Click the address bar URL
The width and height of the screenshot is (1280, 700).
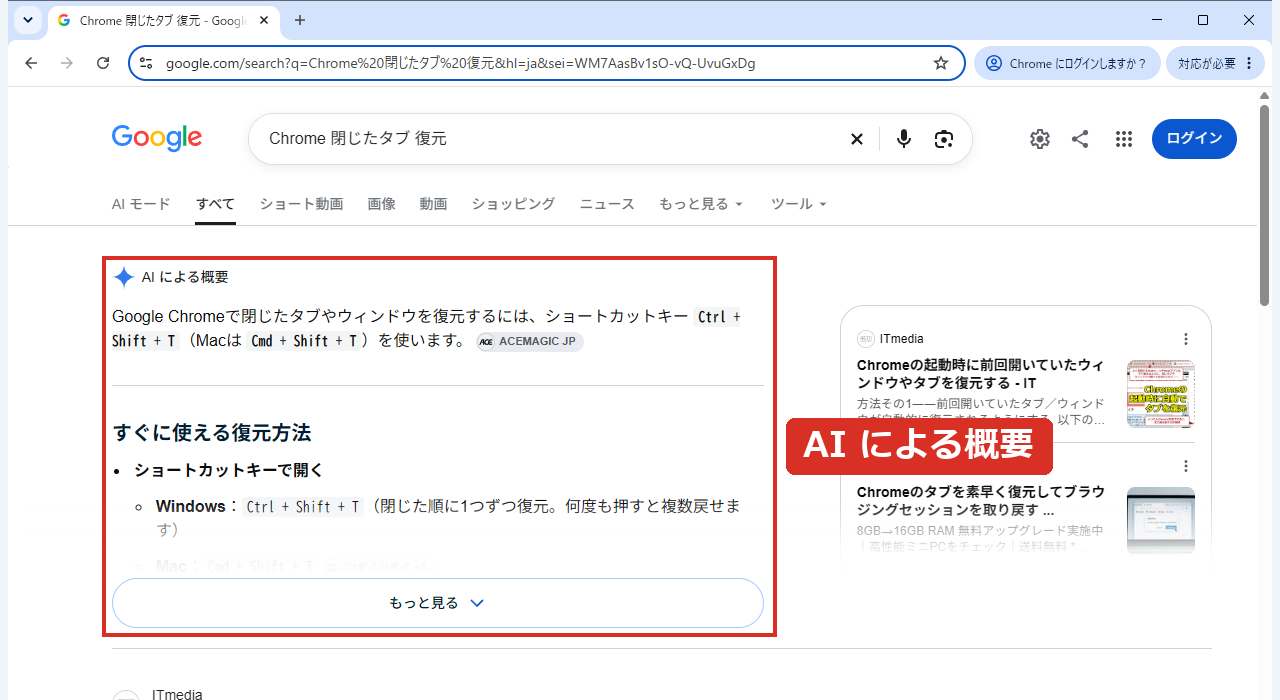pos(460,63)
